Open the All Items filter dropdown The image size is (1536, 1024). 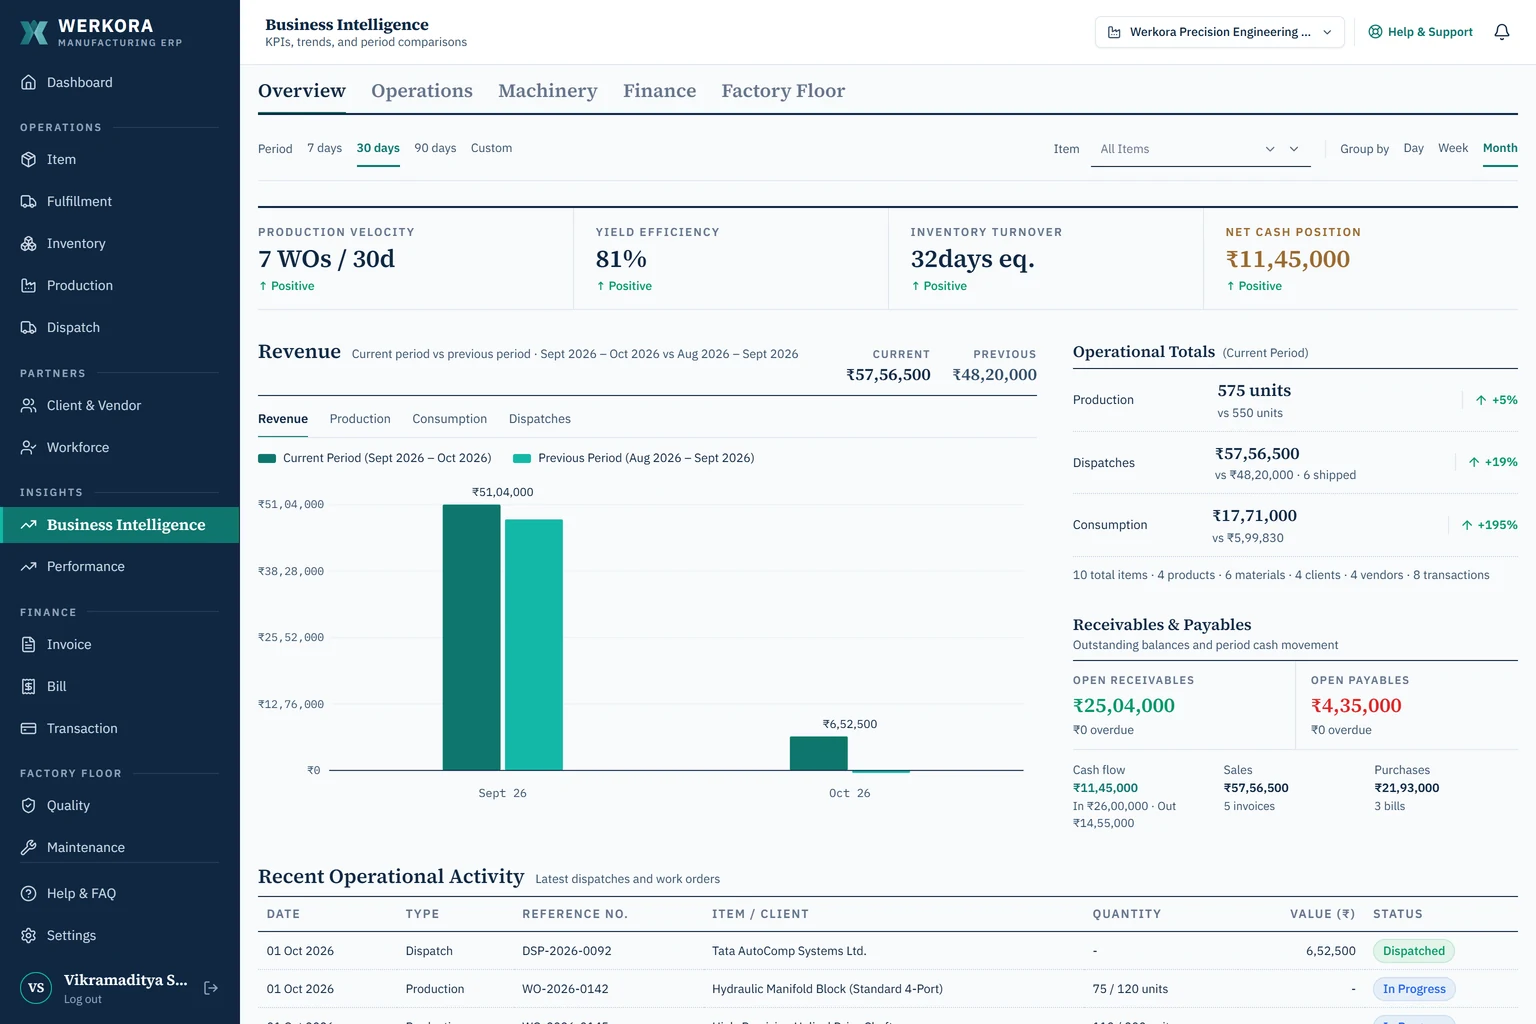click(1200, 149)
